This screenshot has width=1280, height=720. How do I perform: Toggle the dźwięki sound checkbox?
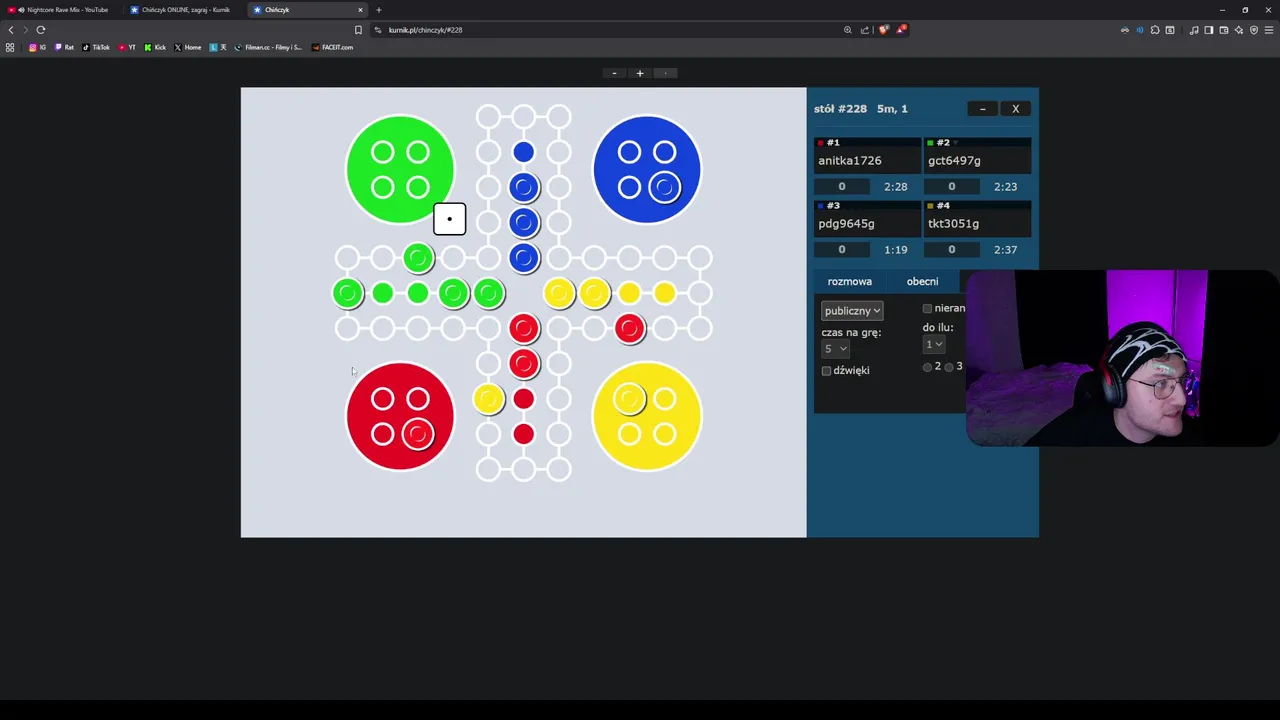[x=826, y=371]
